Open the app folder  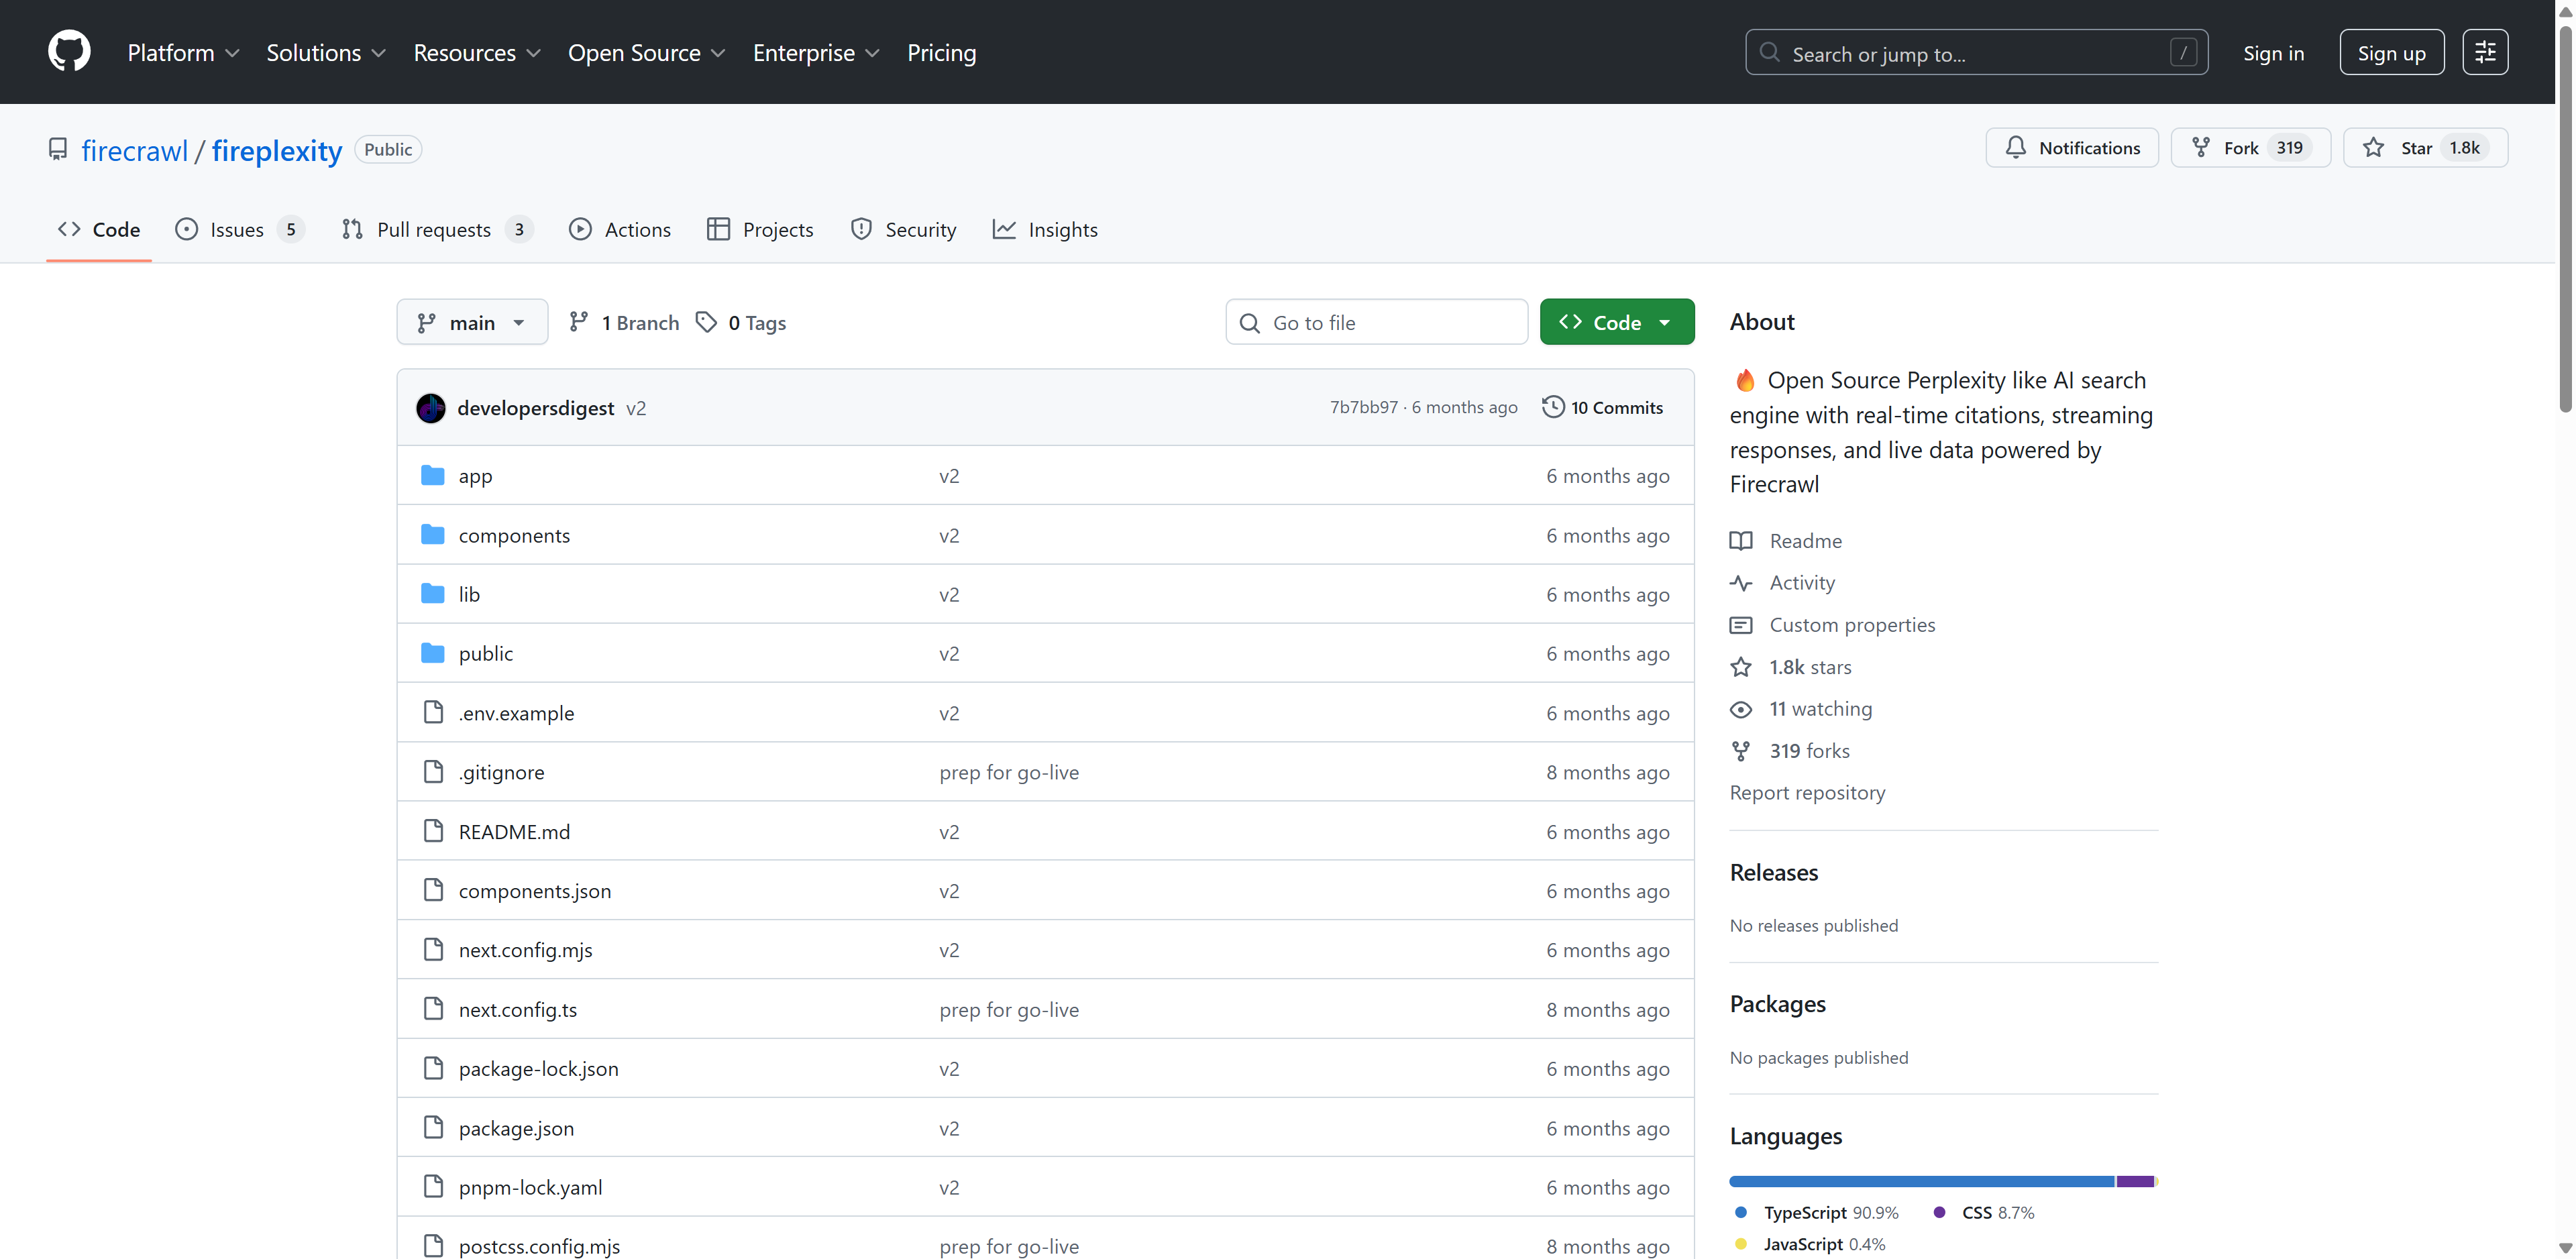475,476
